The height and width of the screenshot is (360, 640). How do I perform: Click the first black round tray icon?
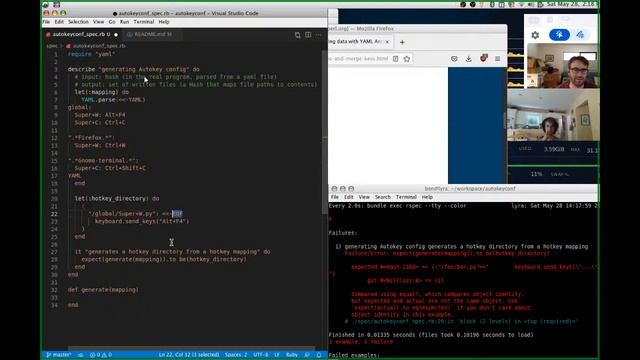(x=463, y=4)
